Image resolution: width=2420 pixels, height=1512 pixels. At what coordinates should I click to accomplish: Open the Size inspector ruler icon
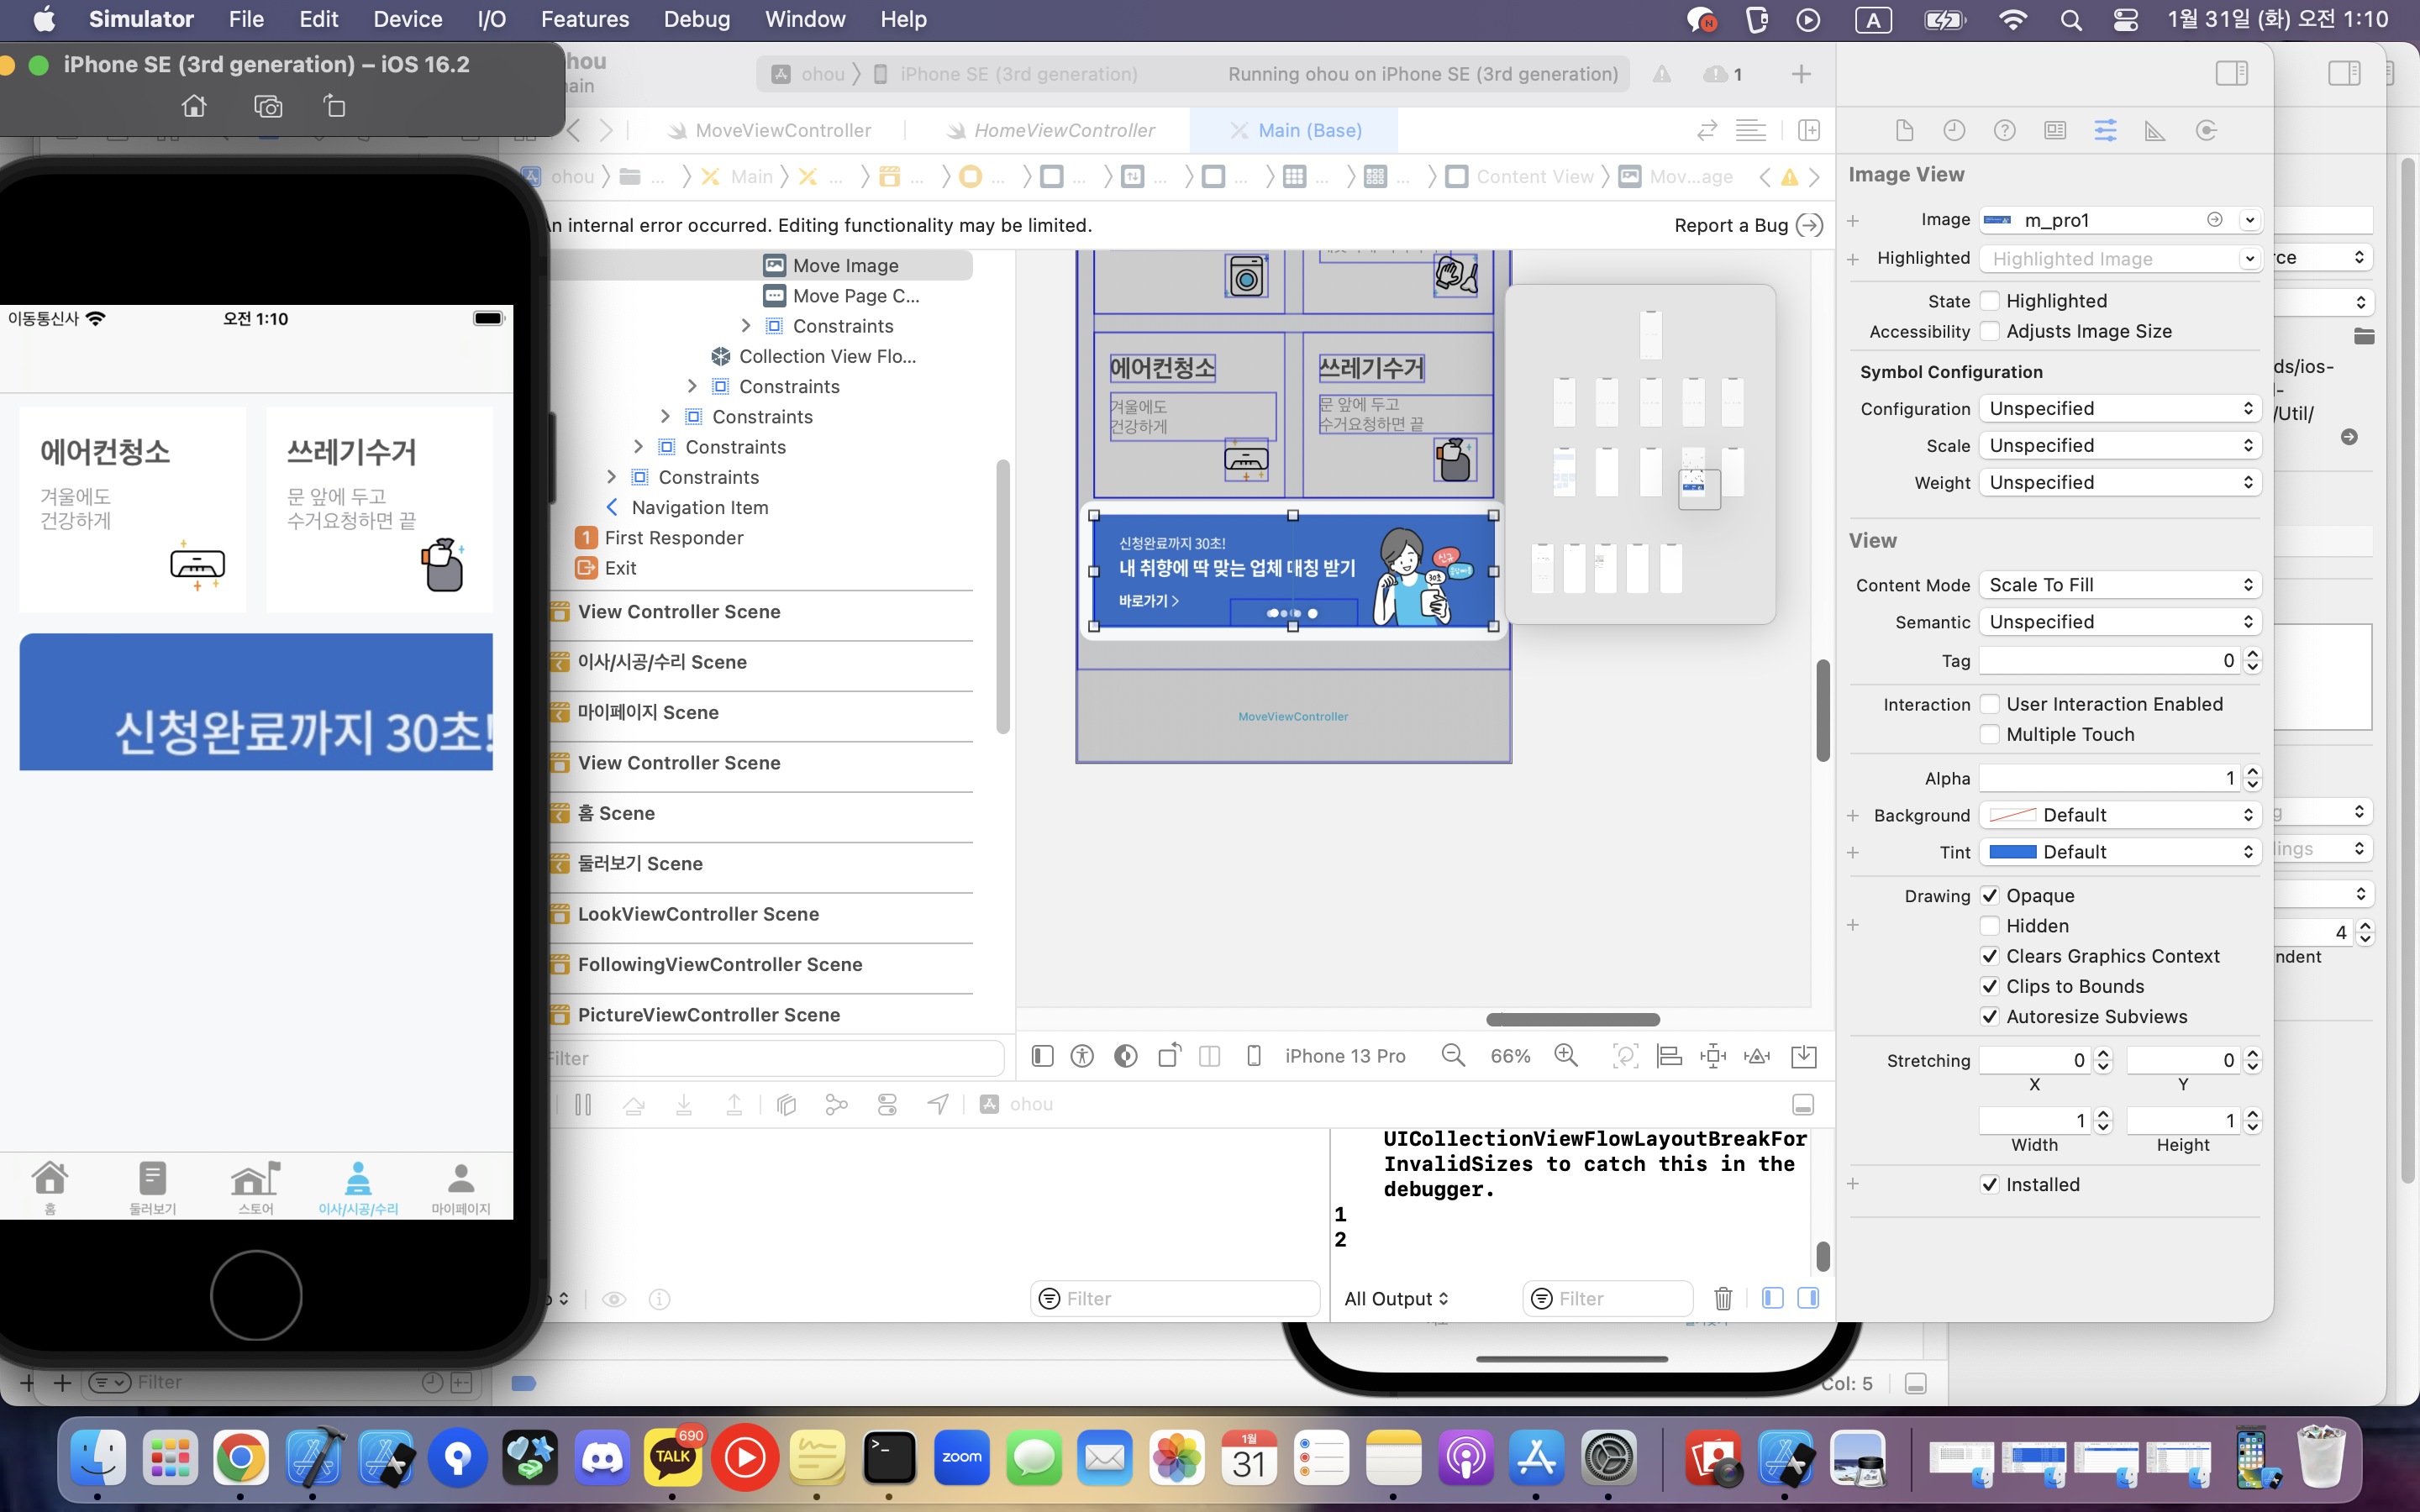2155,130
